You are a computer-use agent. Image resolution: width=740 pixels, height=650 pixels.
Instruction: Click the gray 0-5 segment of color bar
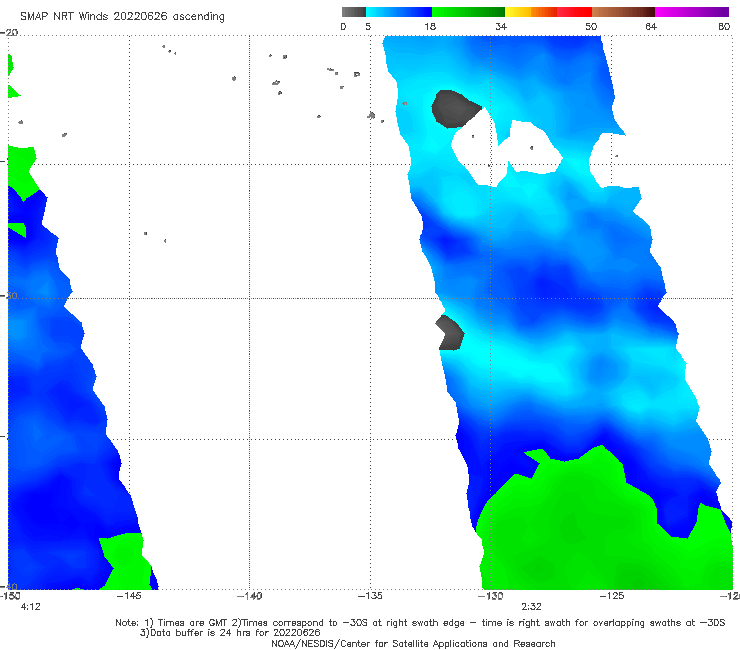click(354, 12)
